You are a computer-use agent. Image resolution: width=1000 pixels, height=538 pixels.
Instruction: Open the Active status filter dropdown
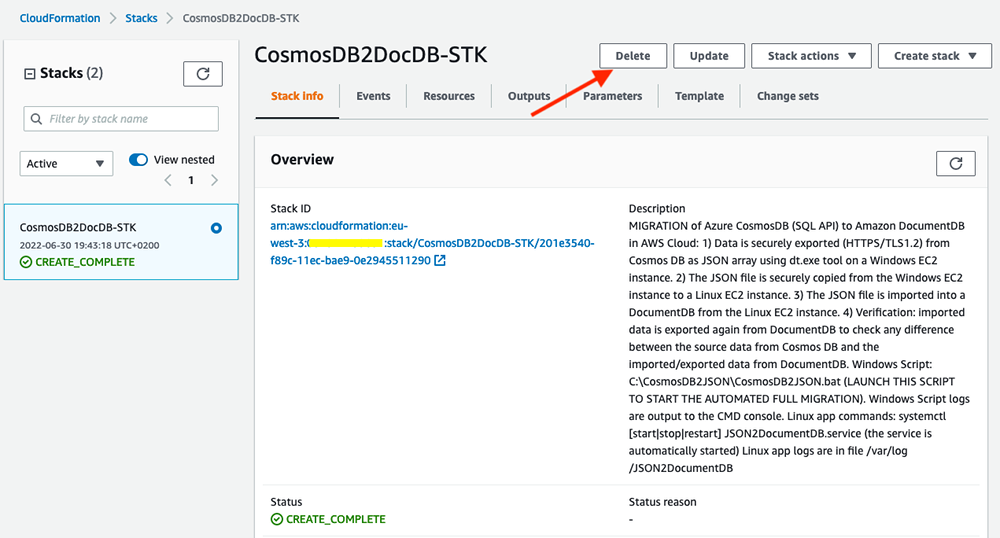[66, 163]
